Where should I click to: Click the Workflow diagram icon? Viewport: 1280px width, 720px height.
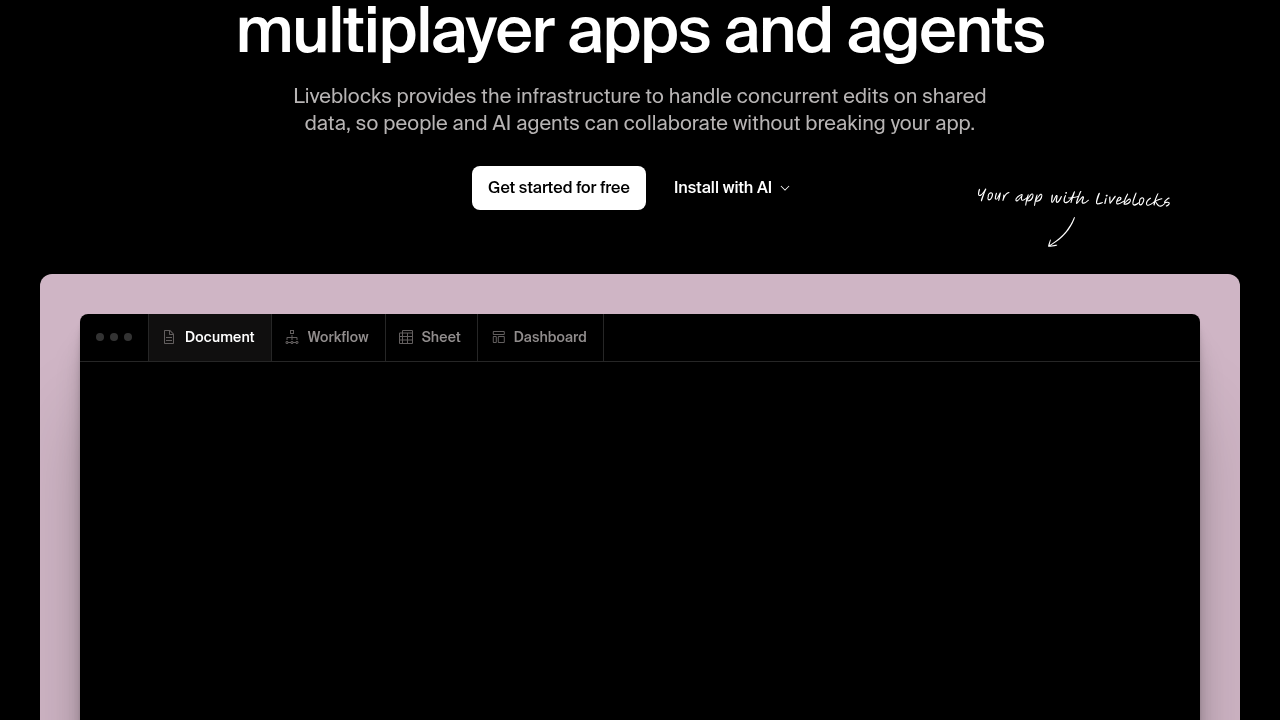coord(292,337)
